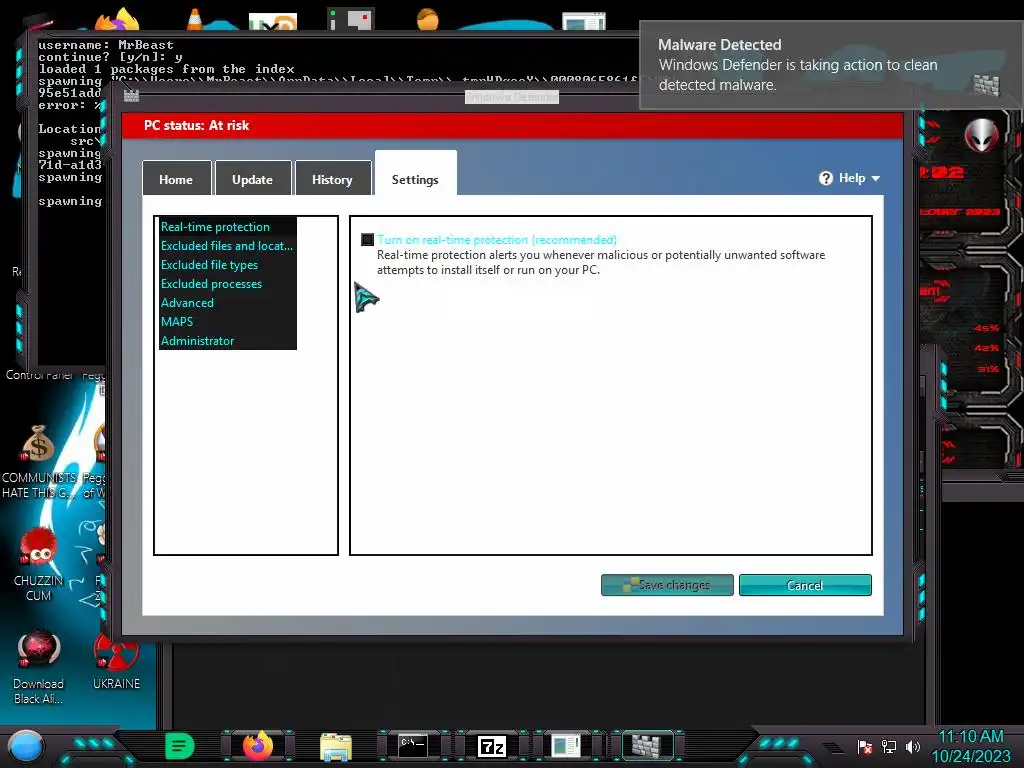Image resolution: width=1024 pixels, height=768 pixels.
Task: Click the VLC cone icon on desktop
Action: [194, 19]
